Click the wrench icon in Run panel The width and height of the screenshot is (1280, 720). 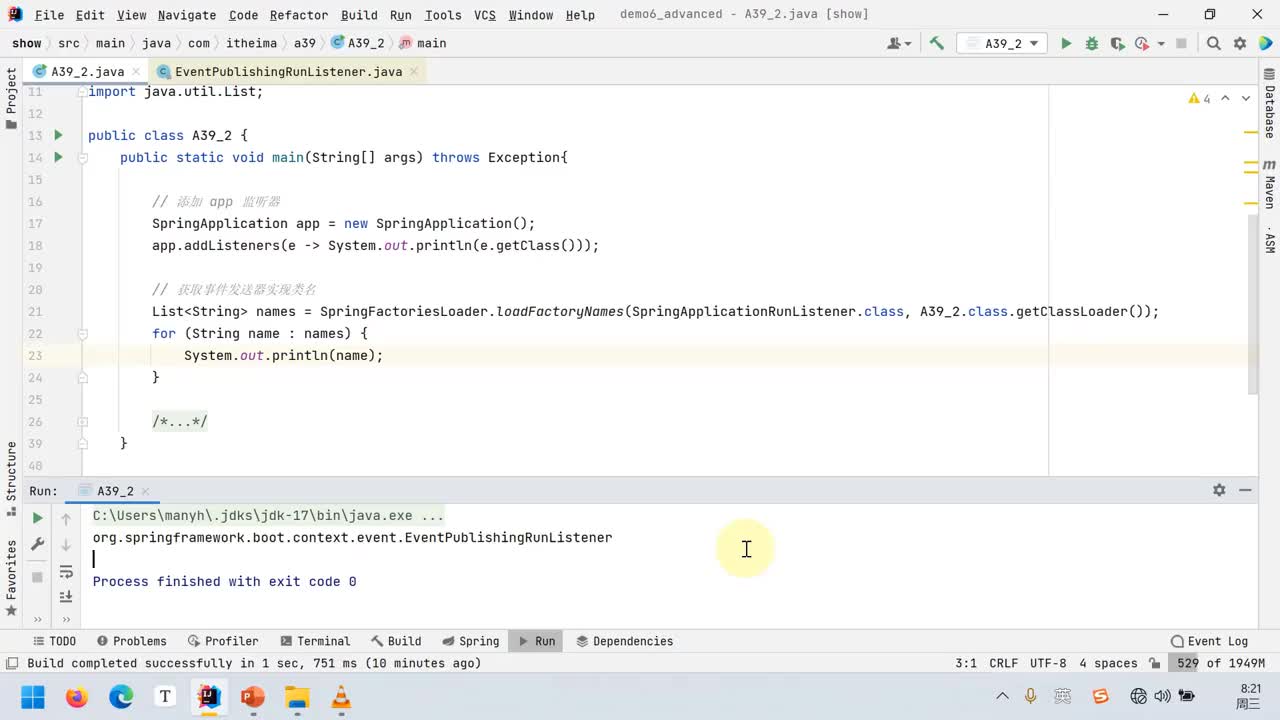37,544
